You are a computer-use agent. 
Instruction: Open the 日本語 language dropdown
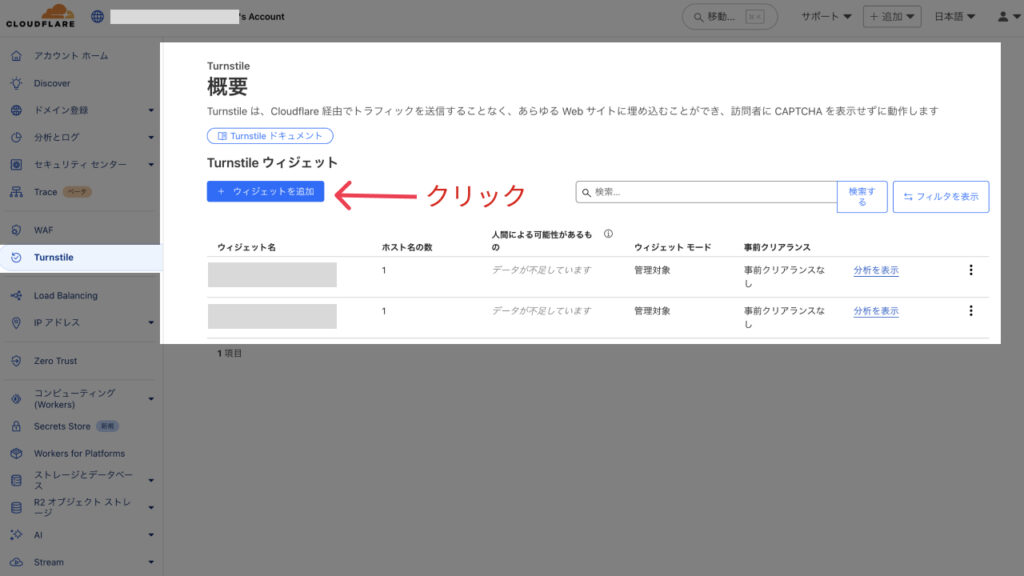954,16
